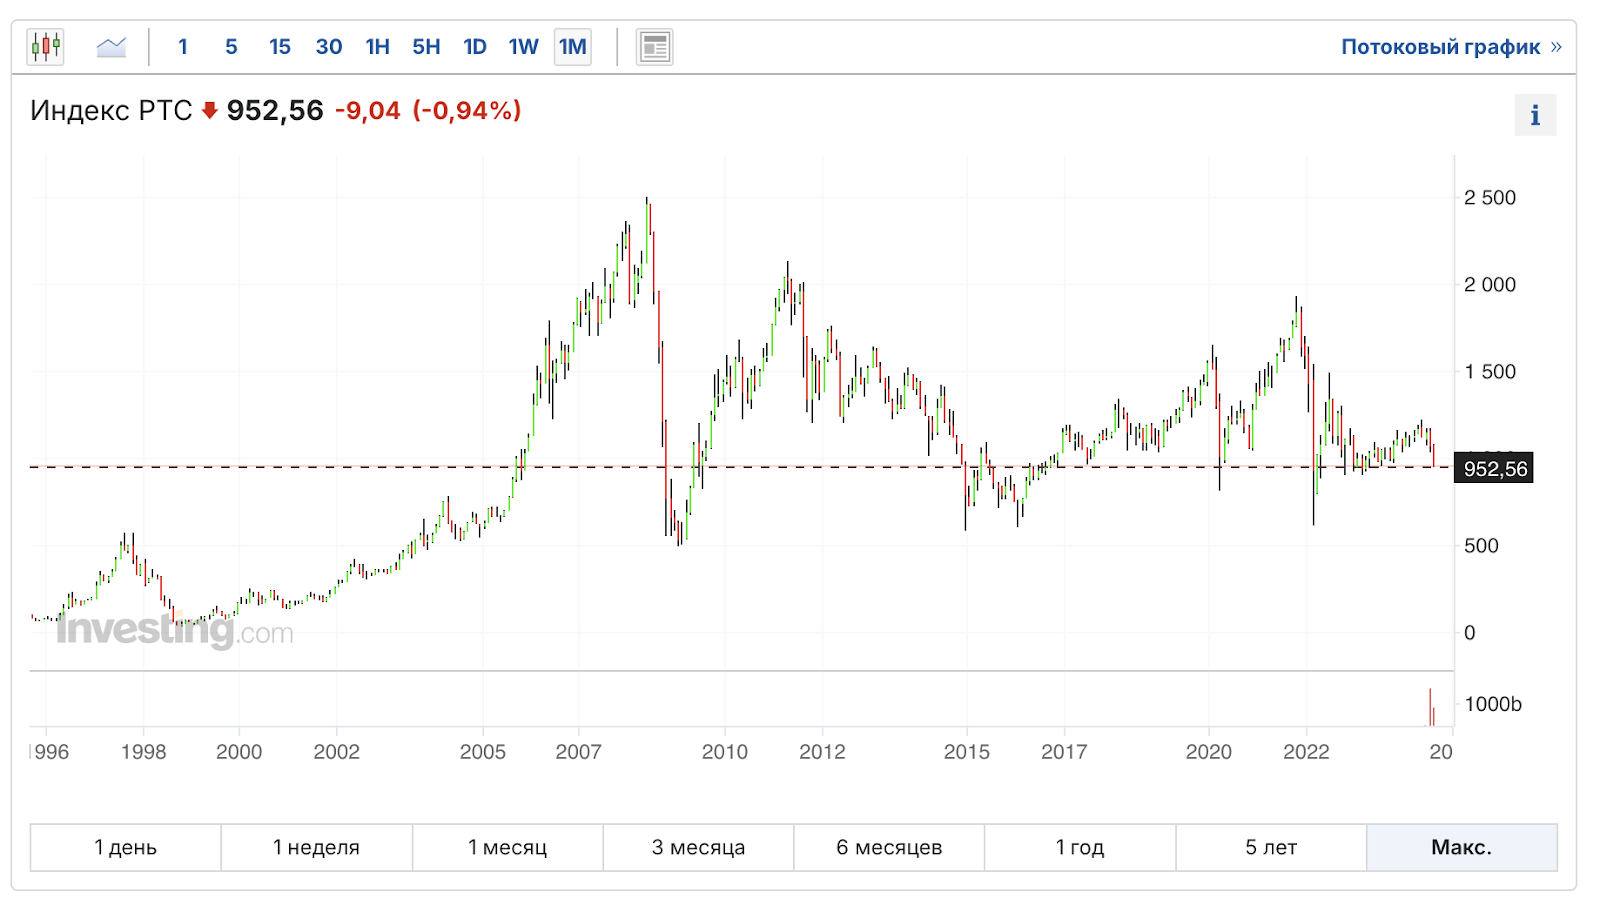Click the Индекс РТС title text
Viewport: 1600px width, 905px height.
(x=111, y=110)
